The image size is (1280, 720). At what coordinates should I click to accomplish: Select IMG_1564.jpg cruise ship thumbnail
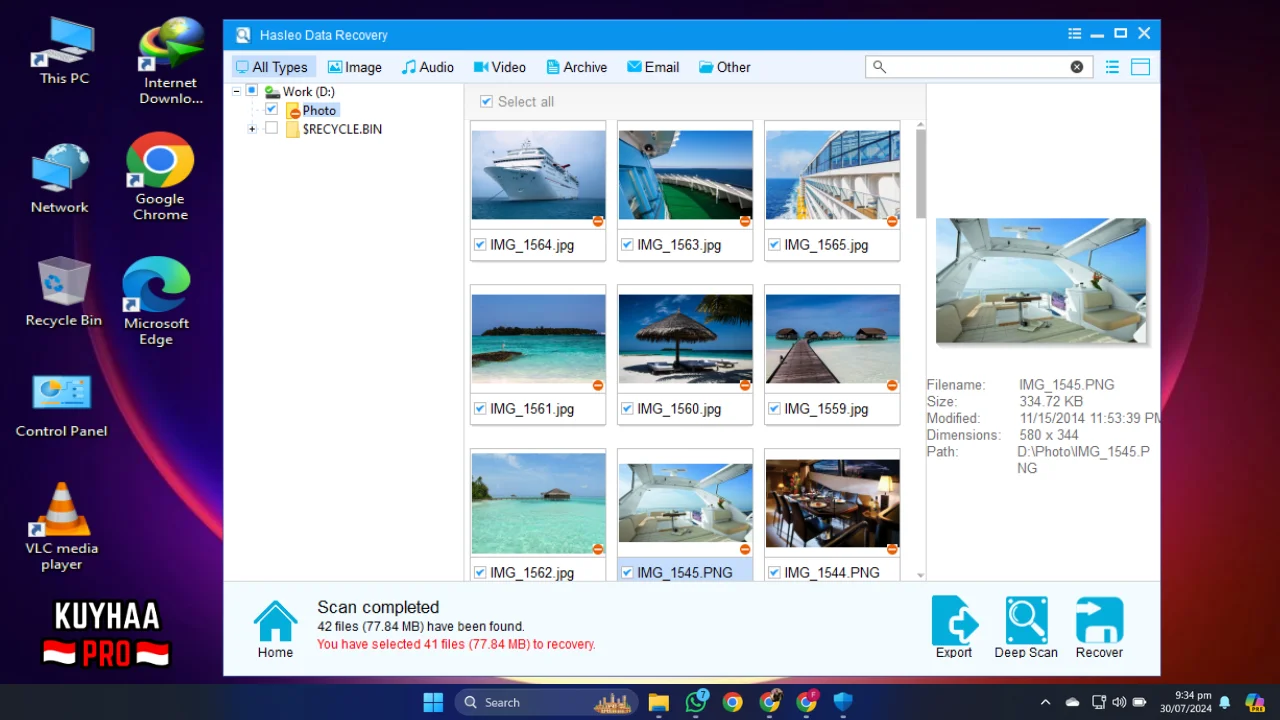(538, 175)
